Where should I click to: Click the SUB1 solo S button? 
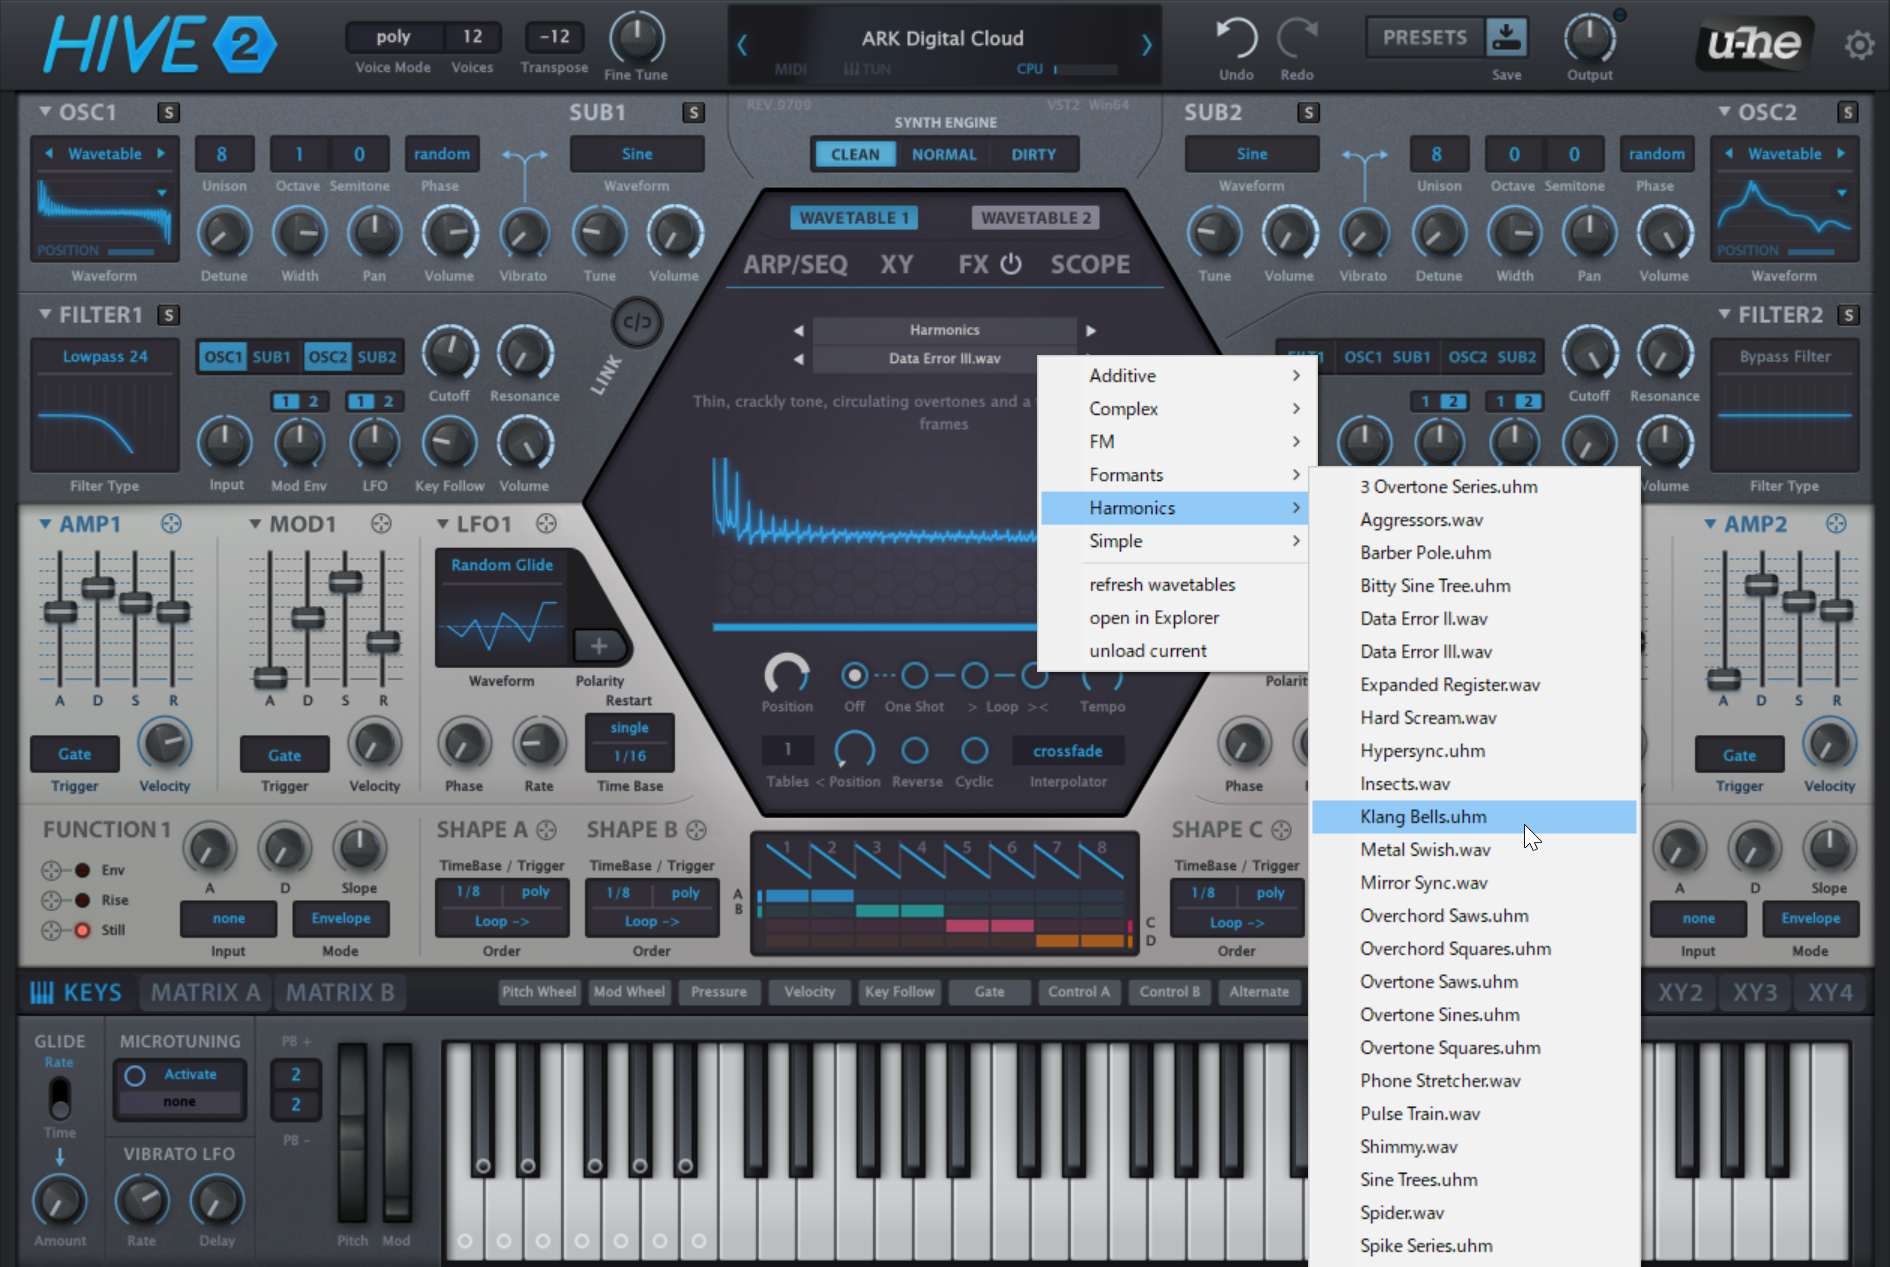pyautogui.click(x=693, y=112)
